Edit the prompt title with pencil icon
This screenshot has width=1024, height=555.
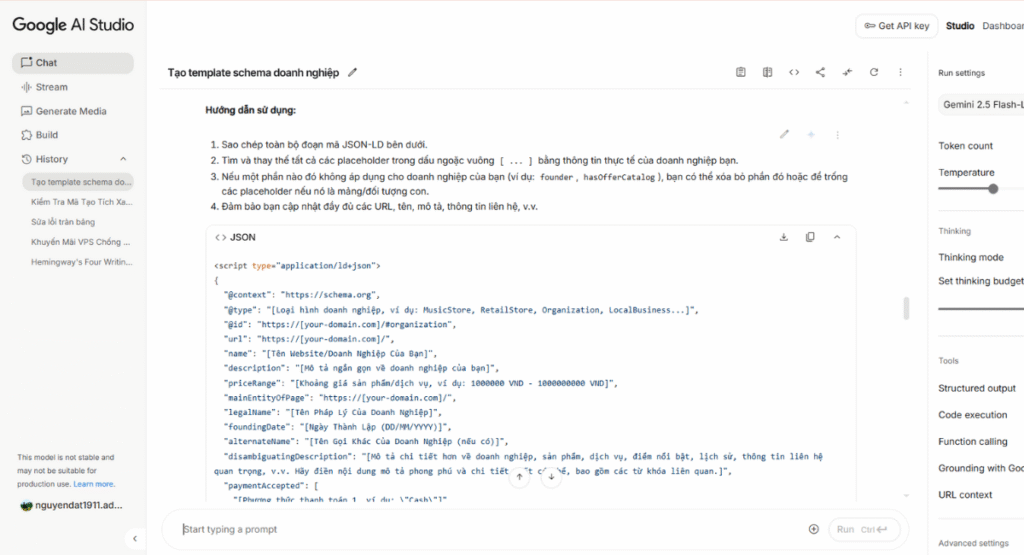[x=352, y=73]
